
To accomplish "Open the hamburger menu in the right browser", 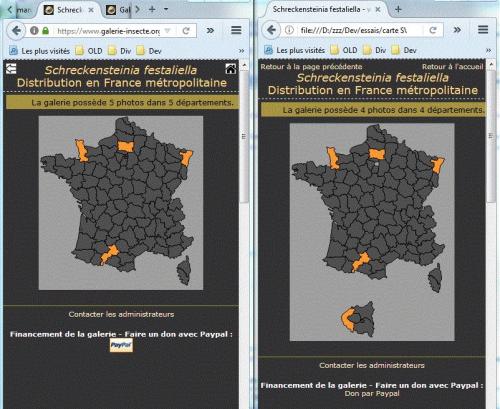I will [x=483, y=30].
